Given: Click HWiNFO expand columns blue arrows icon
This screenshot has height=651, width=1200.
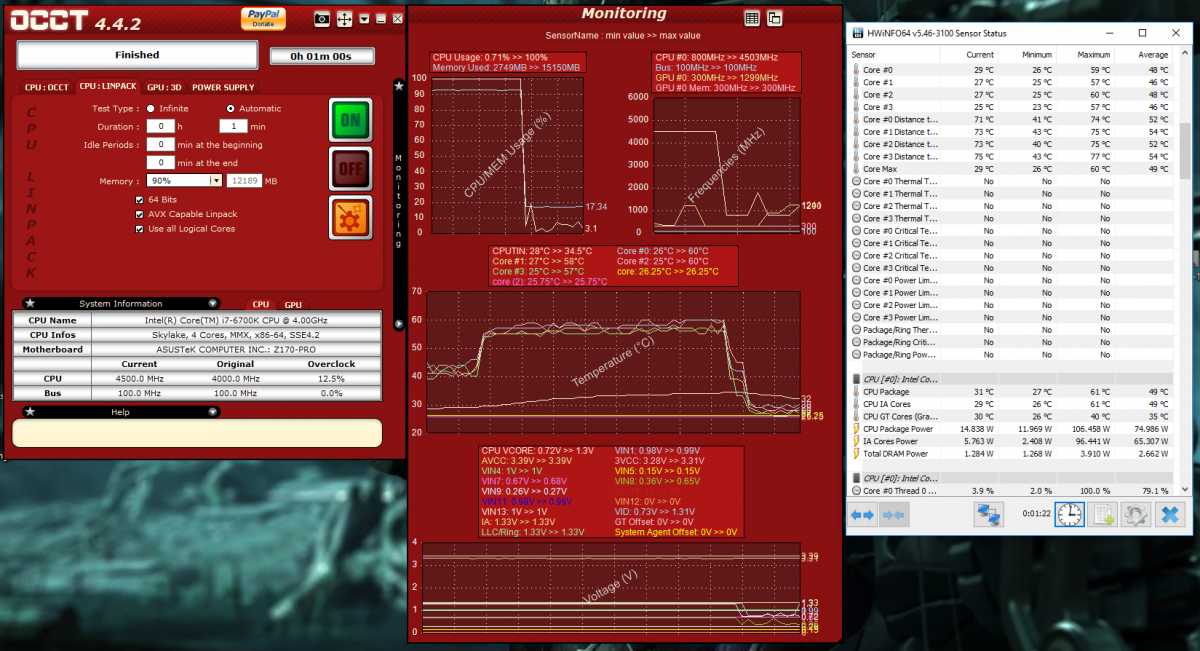Looking at the screenshot, I should coord(863,515).
